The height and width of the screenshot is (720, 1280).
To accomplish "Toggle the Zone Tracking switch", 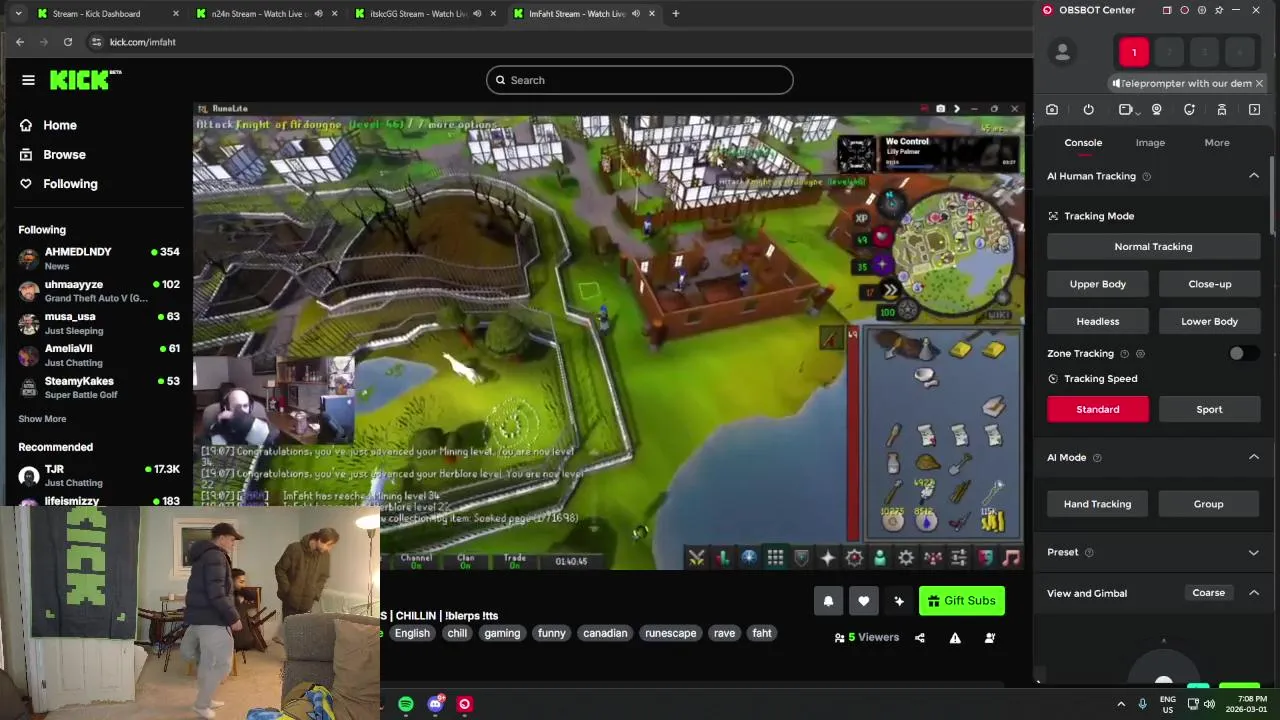I will 1243,353.
